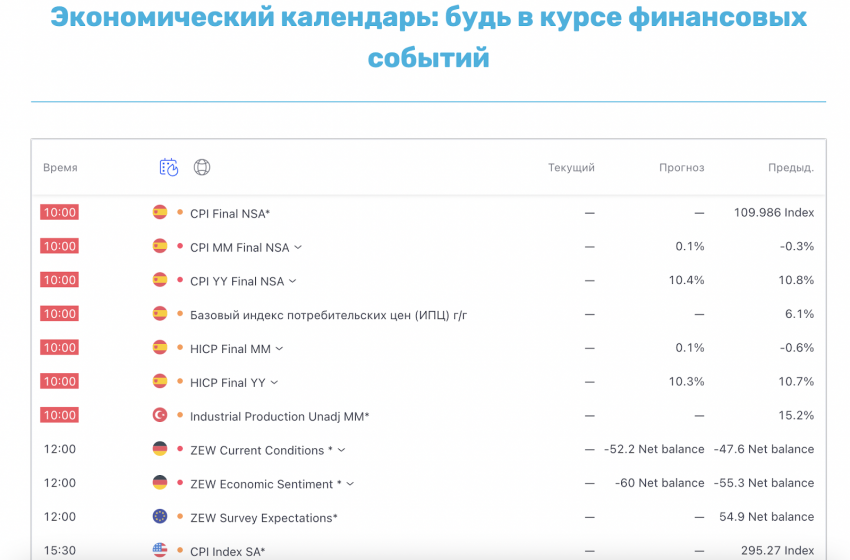850x560 pixels.
Task: Click red importance dot on CPI YY Final NSA
Action: 180,280
